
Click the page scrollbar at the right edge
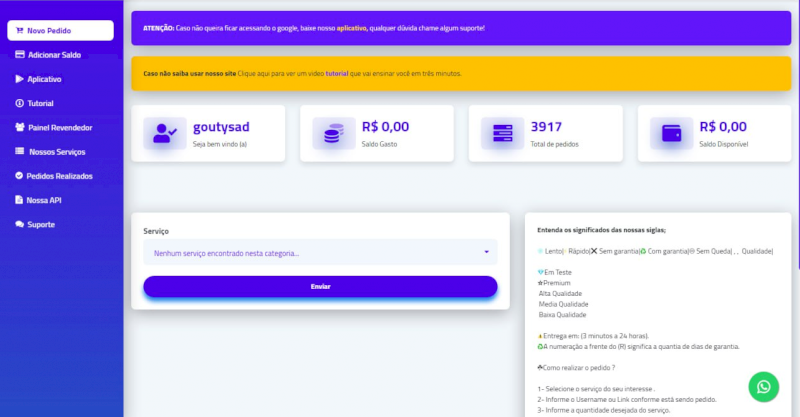coord(798,135)
